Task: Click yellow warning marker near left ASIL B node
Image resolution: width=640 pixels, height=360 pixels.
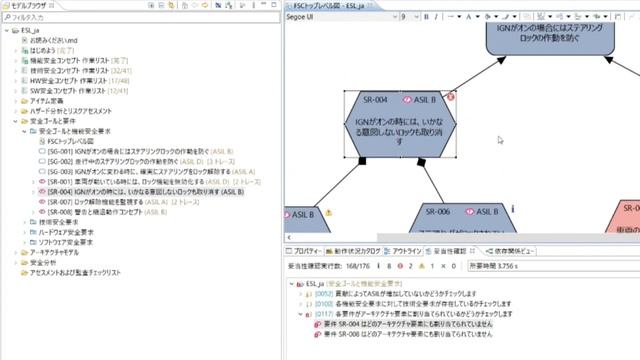Action: pos(329,213)
